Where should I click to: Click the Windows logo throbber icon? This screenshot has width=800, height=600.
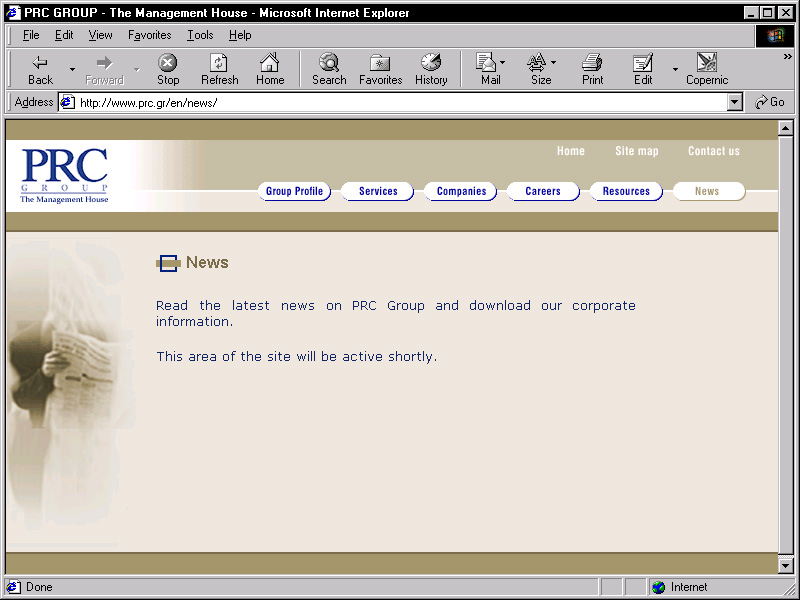pos(774,35)
